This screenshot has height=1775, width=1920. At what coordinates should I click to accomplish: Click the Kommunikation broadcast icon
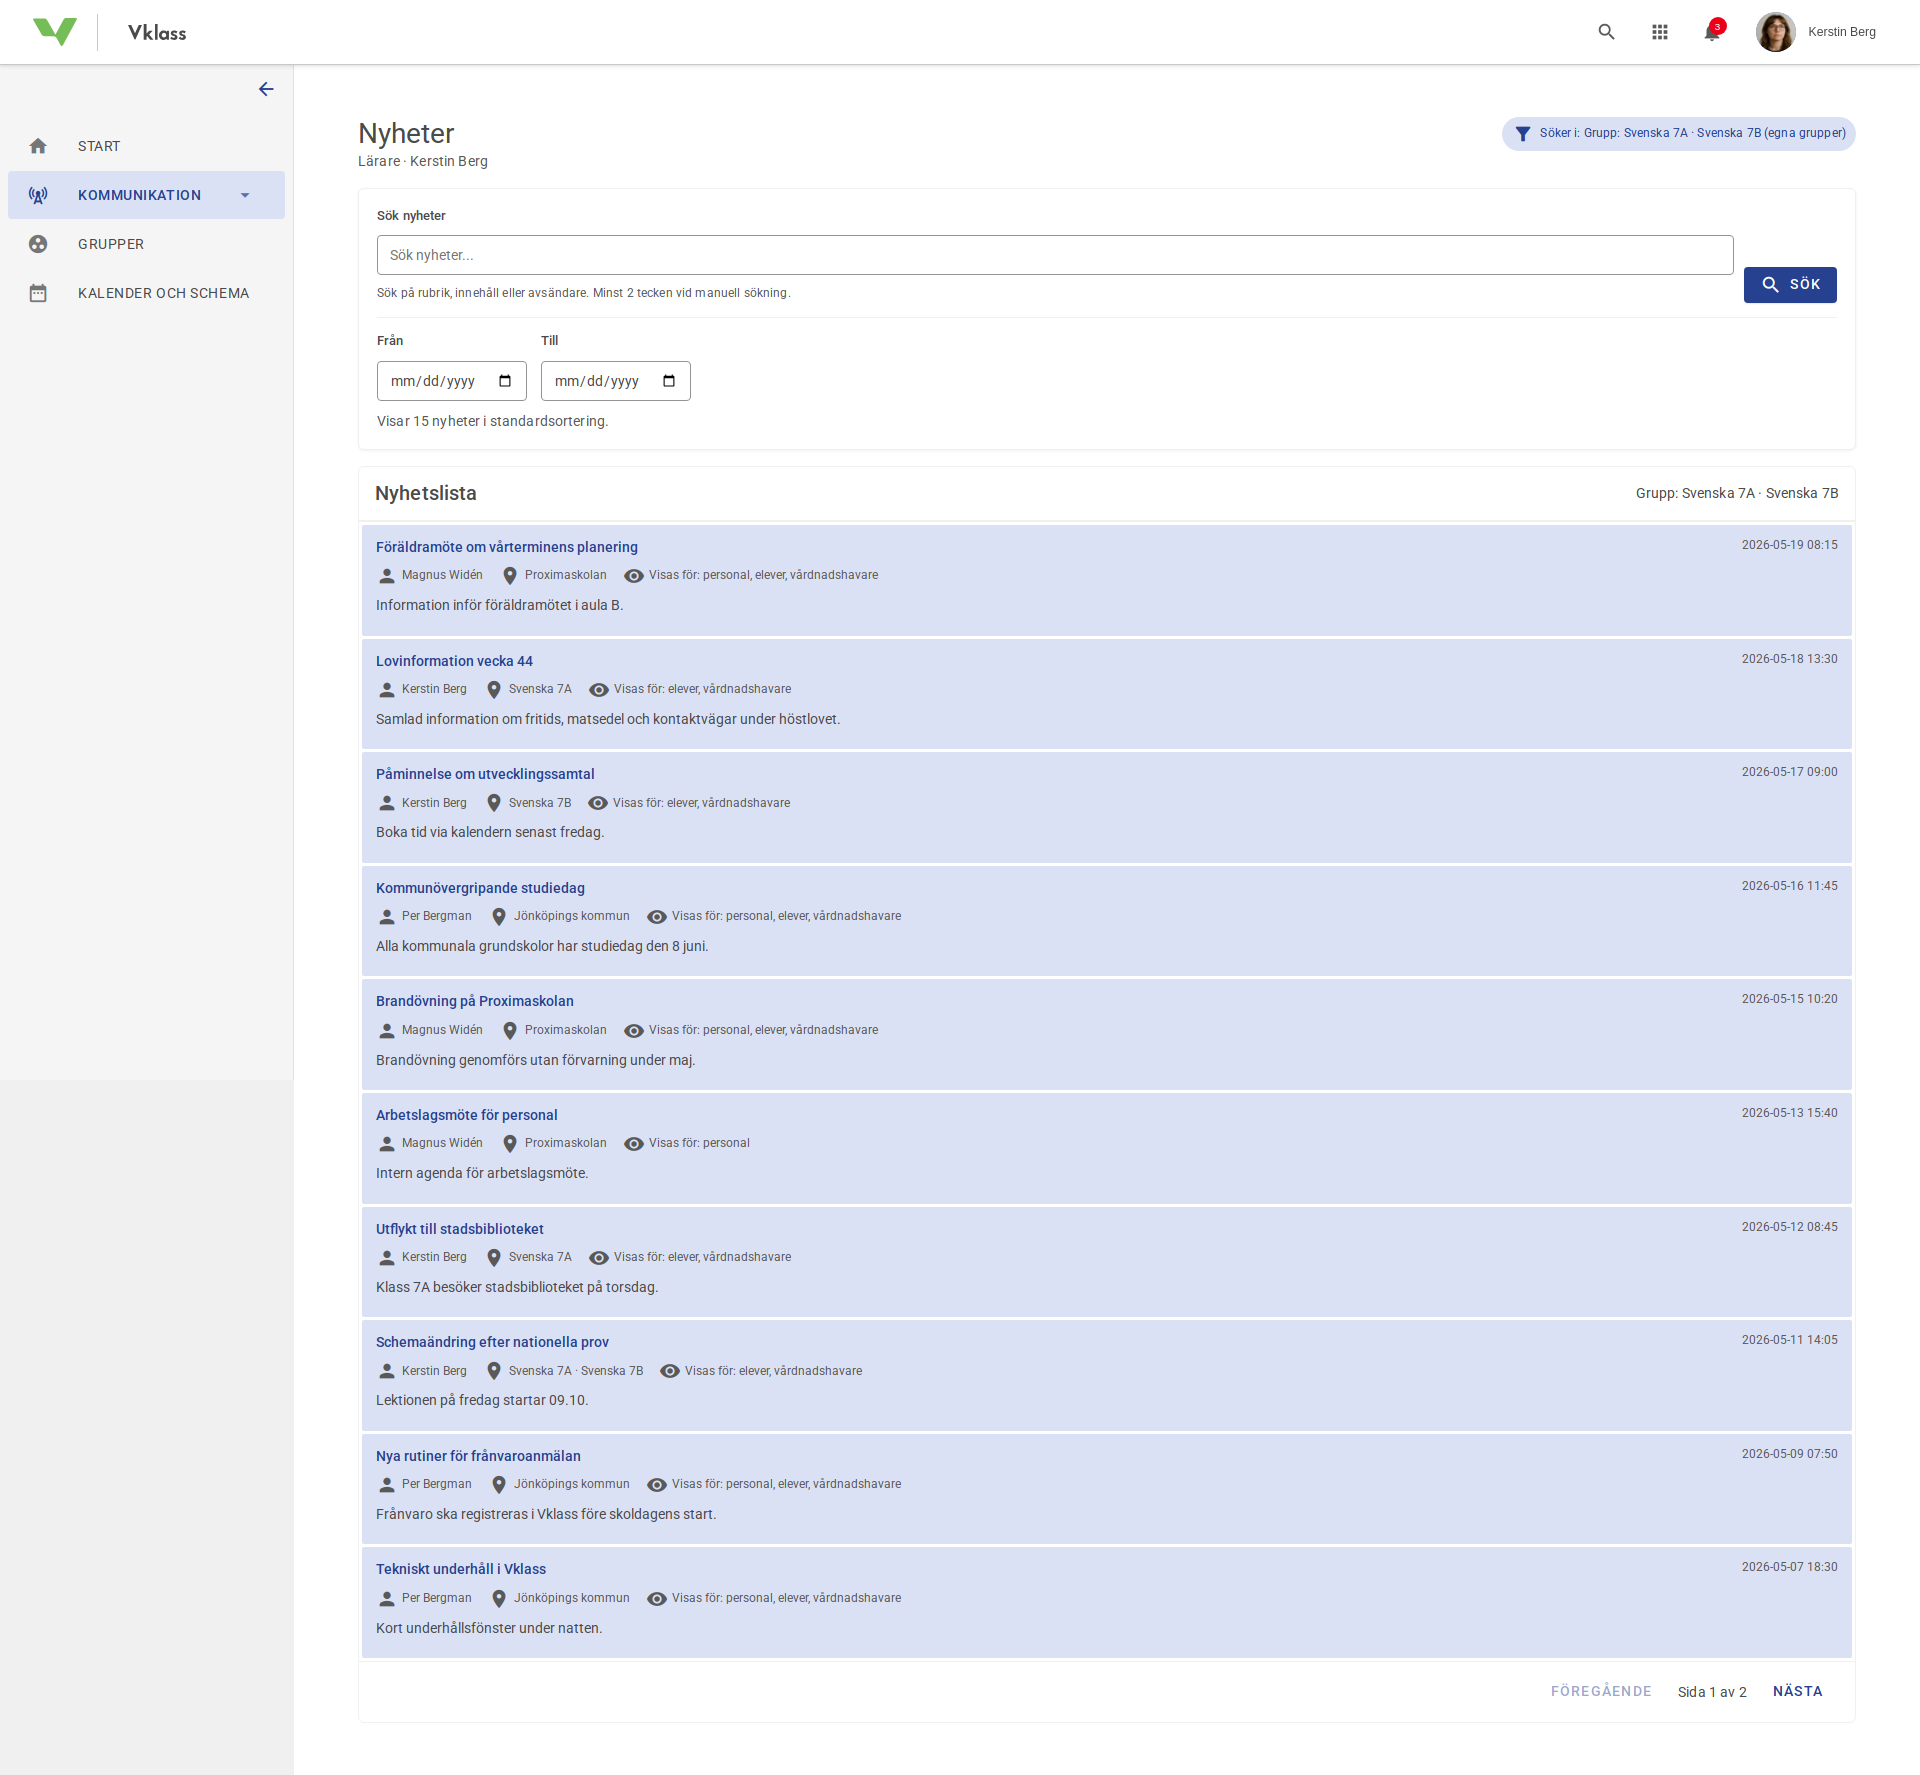click(38, 195)
